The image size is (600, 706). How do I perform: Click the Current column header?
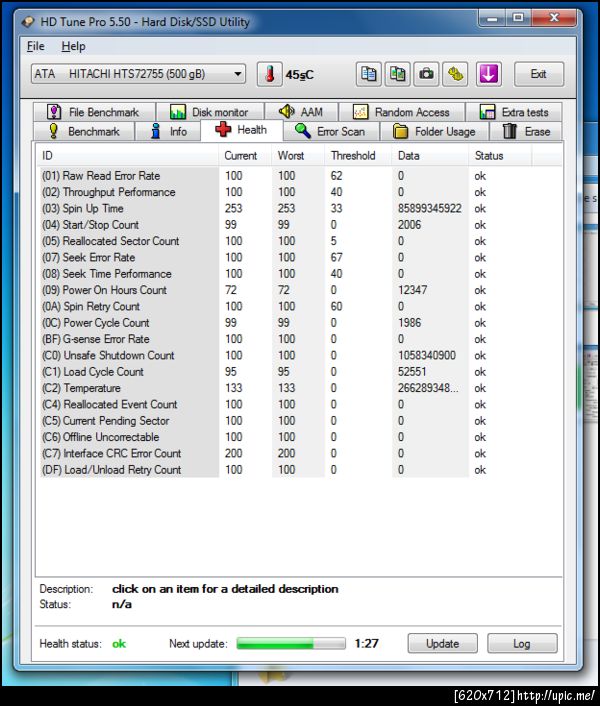click(245, 156)
